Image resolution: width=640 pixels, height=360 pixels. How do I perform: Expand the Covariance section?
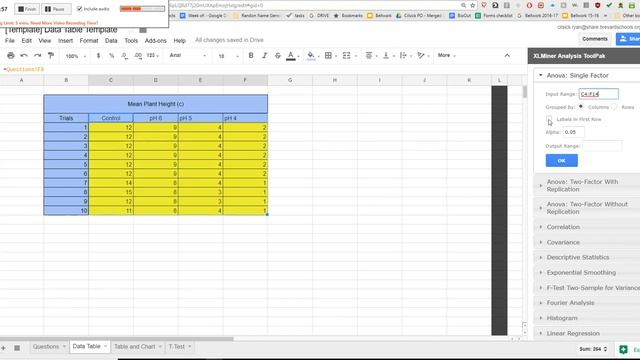point(587,242)
